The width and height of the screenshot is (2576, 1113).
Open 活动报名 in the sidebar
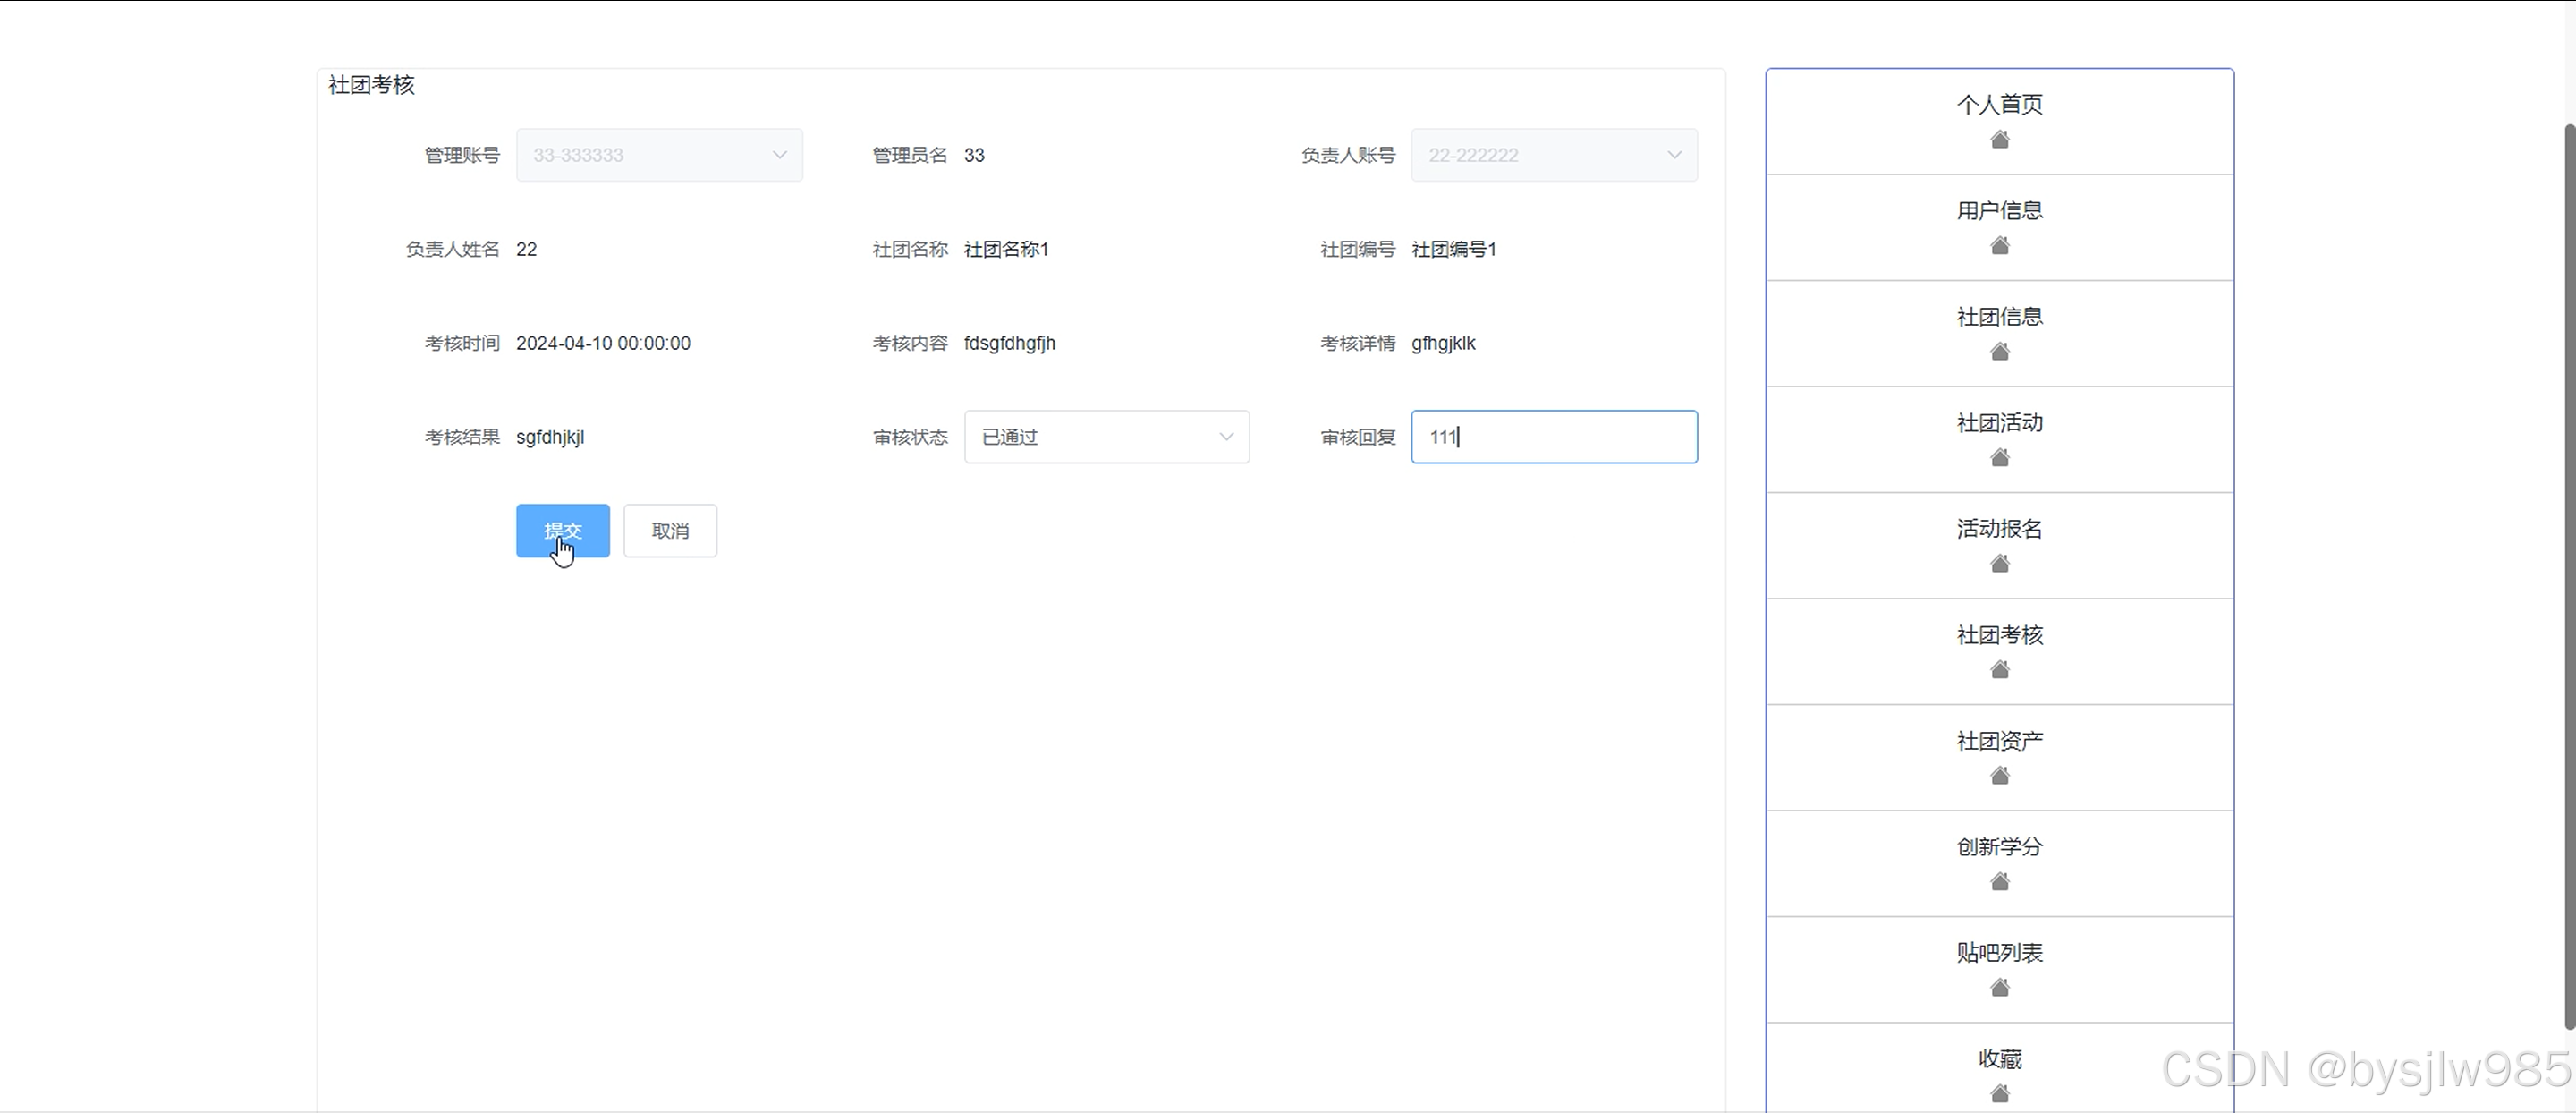(x=1999, y=545)
